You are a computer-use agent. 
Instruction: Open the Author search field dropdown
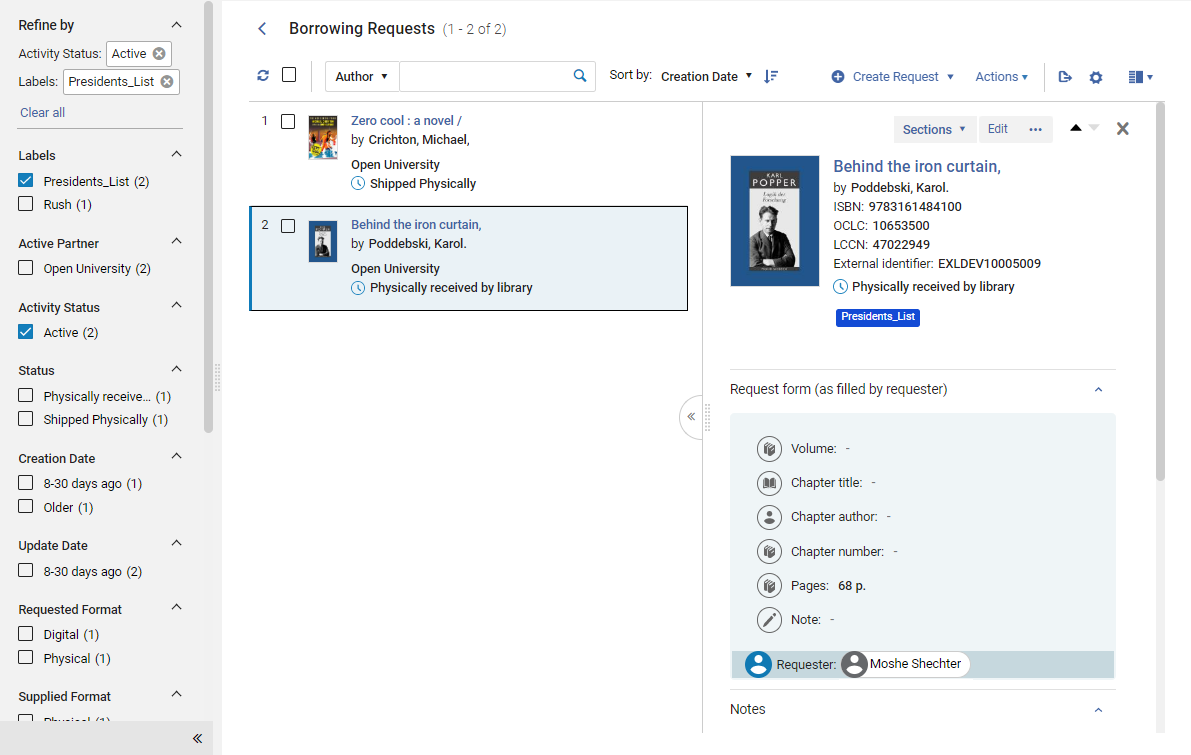click(362, 77)
